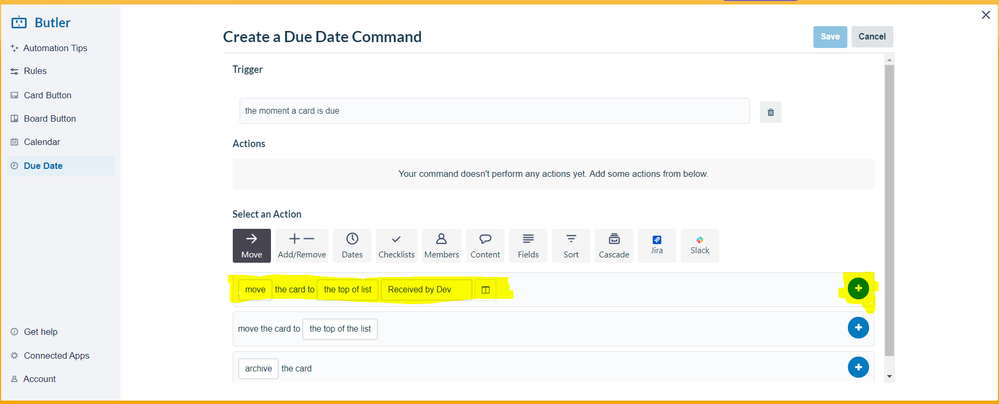Select the Due Date section

[61, 166]
